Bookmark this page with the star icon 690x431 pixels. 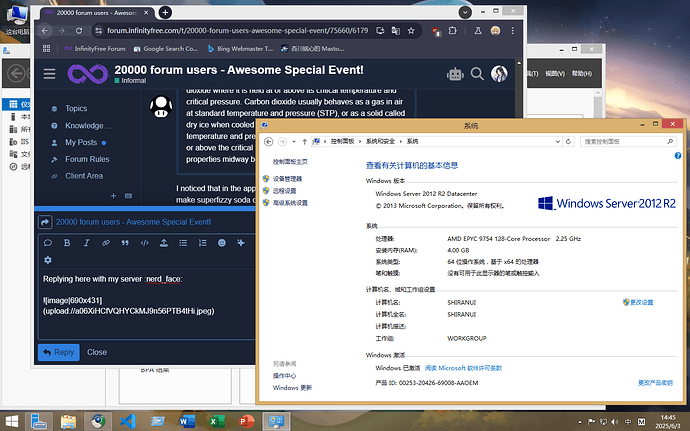(411, 30)
